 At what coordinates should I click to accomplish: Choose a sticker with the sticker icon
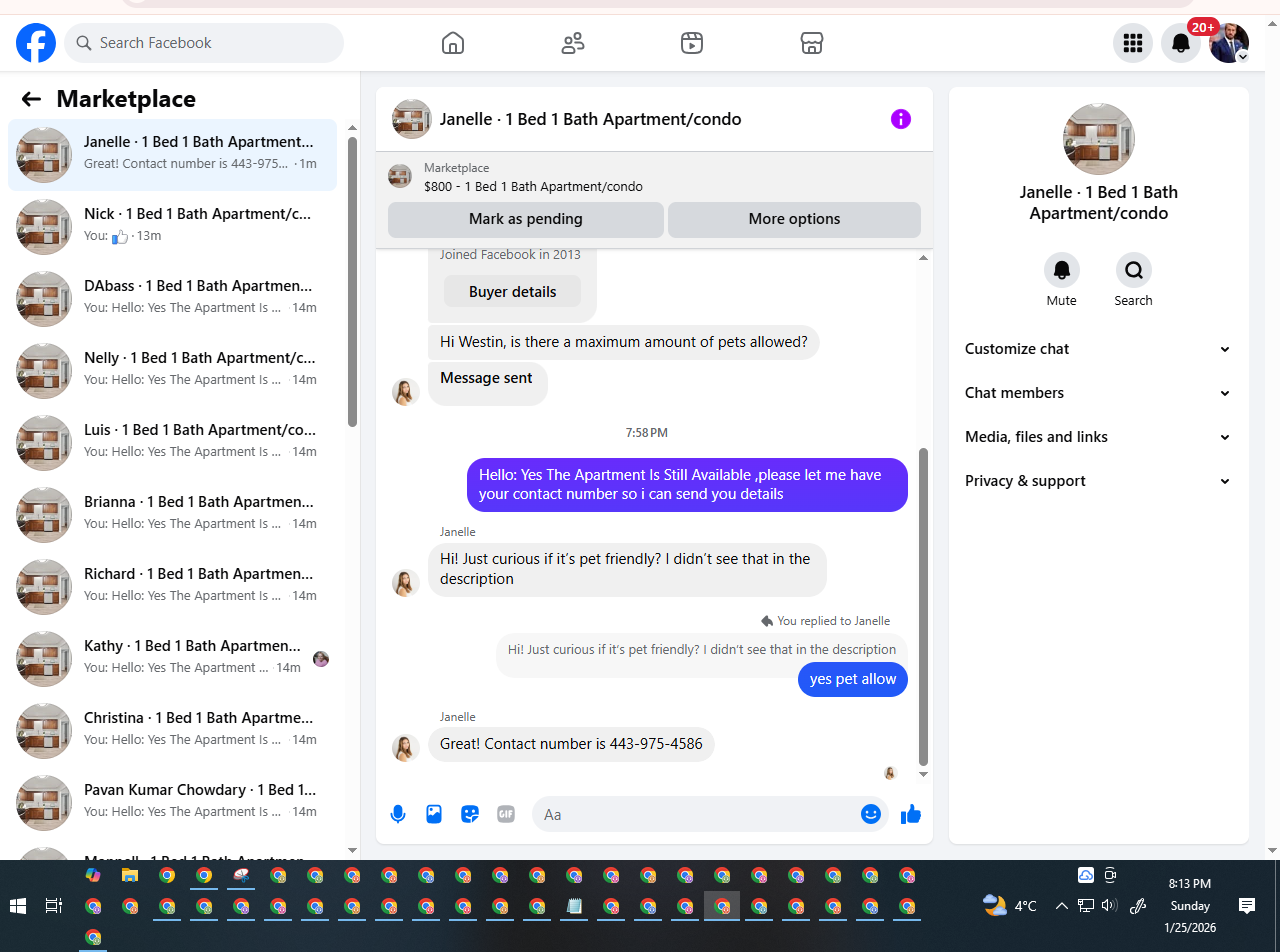tap(470, 814)
